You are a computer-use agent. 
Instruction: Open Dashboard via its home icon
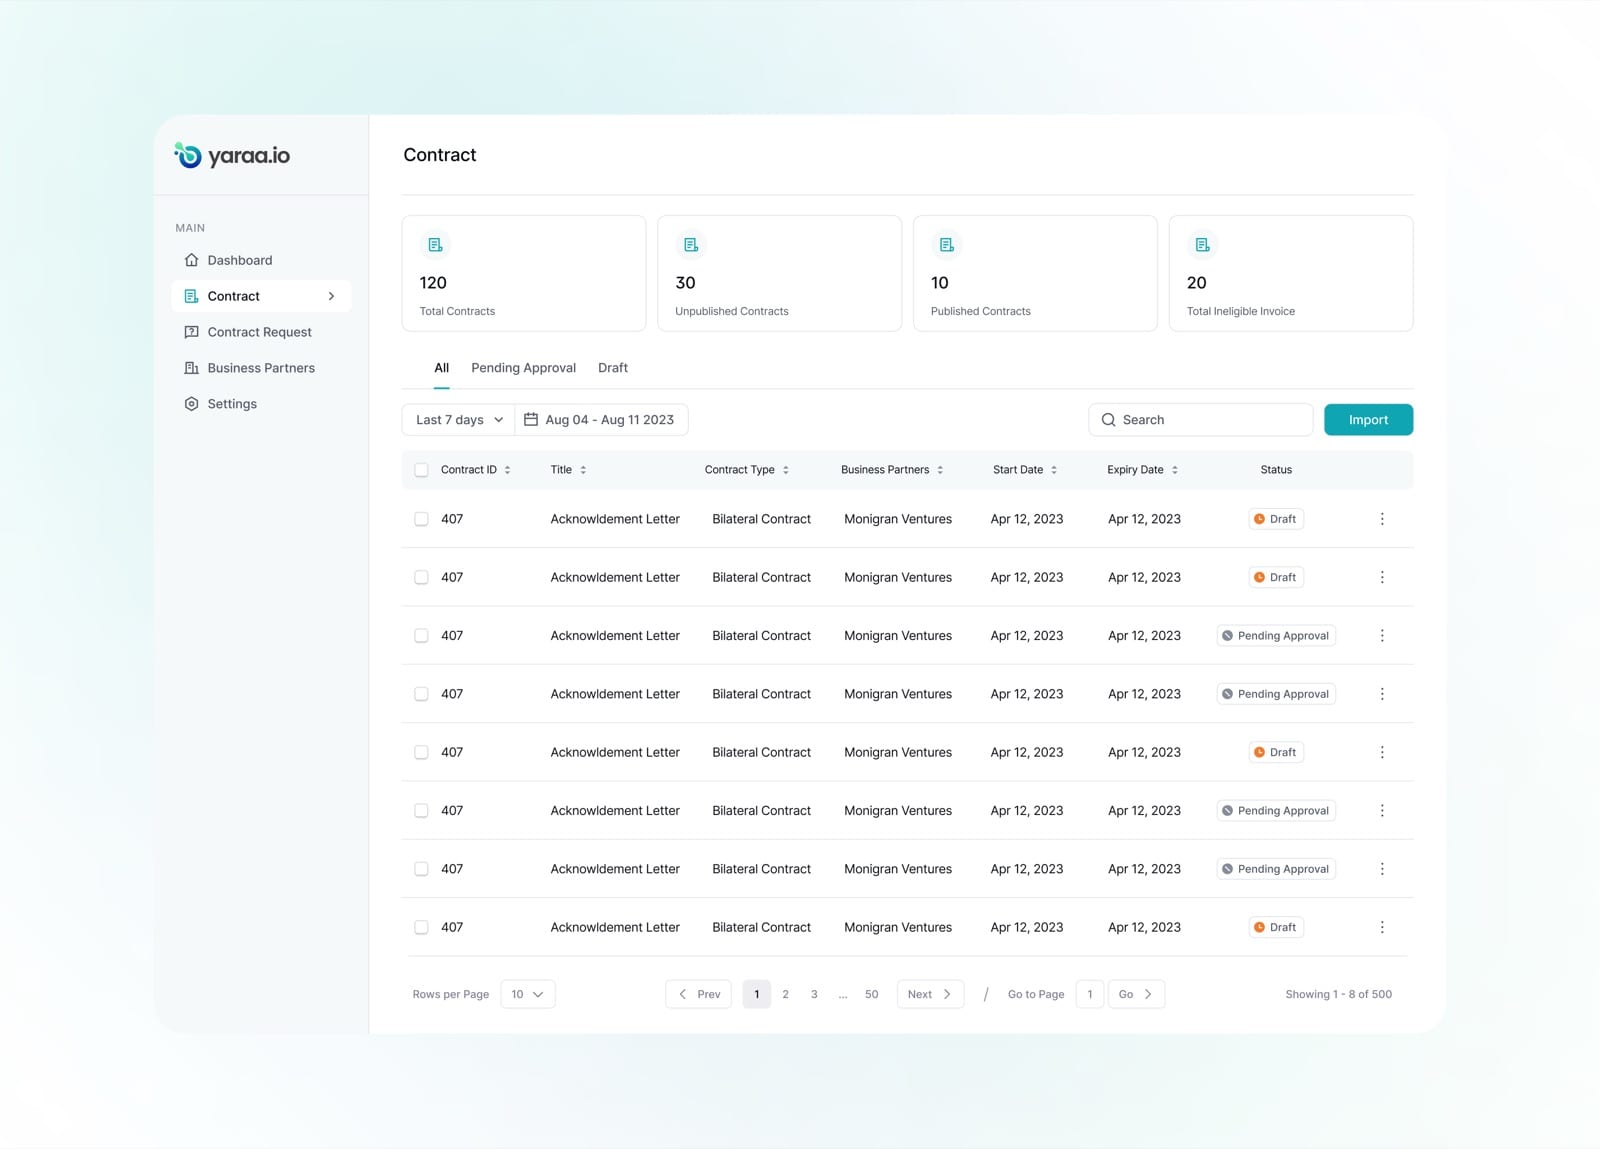click(191, 260)
